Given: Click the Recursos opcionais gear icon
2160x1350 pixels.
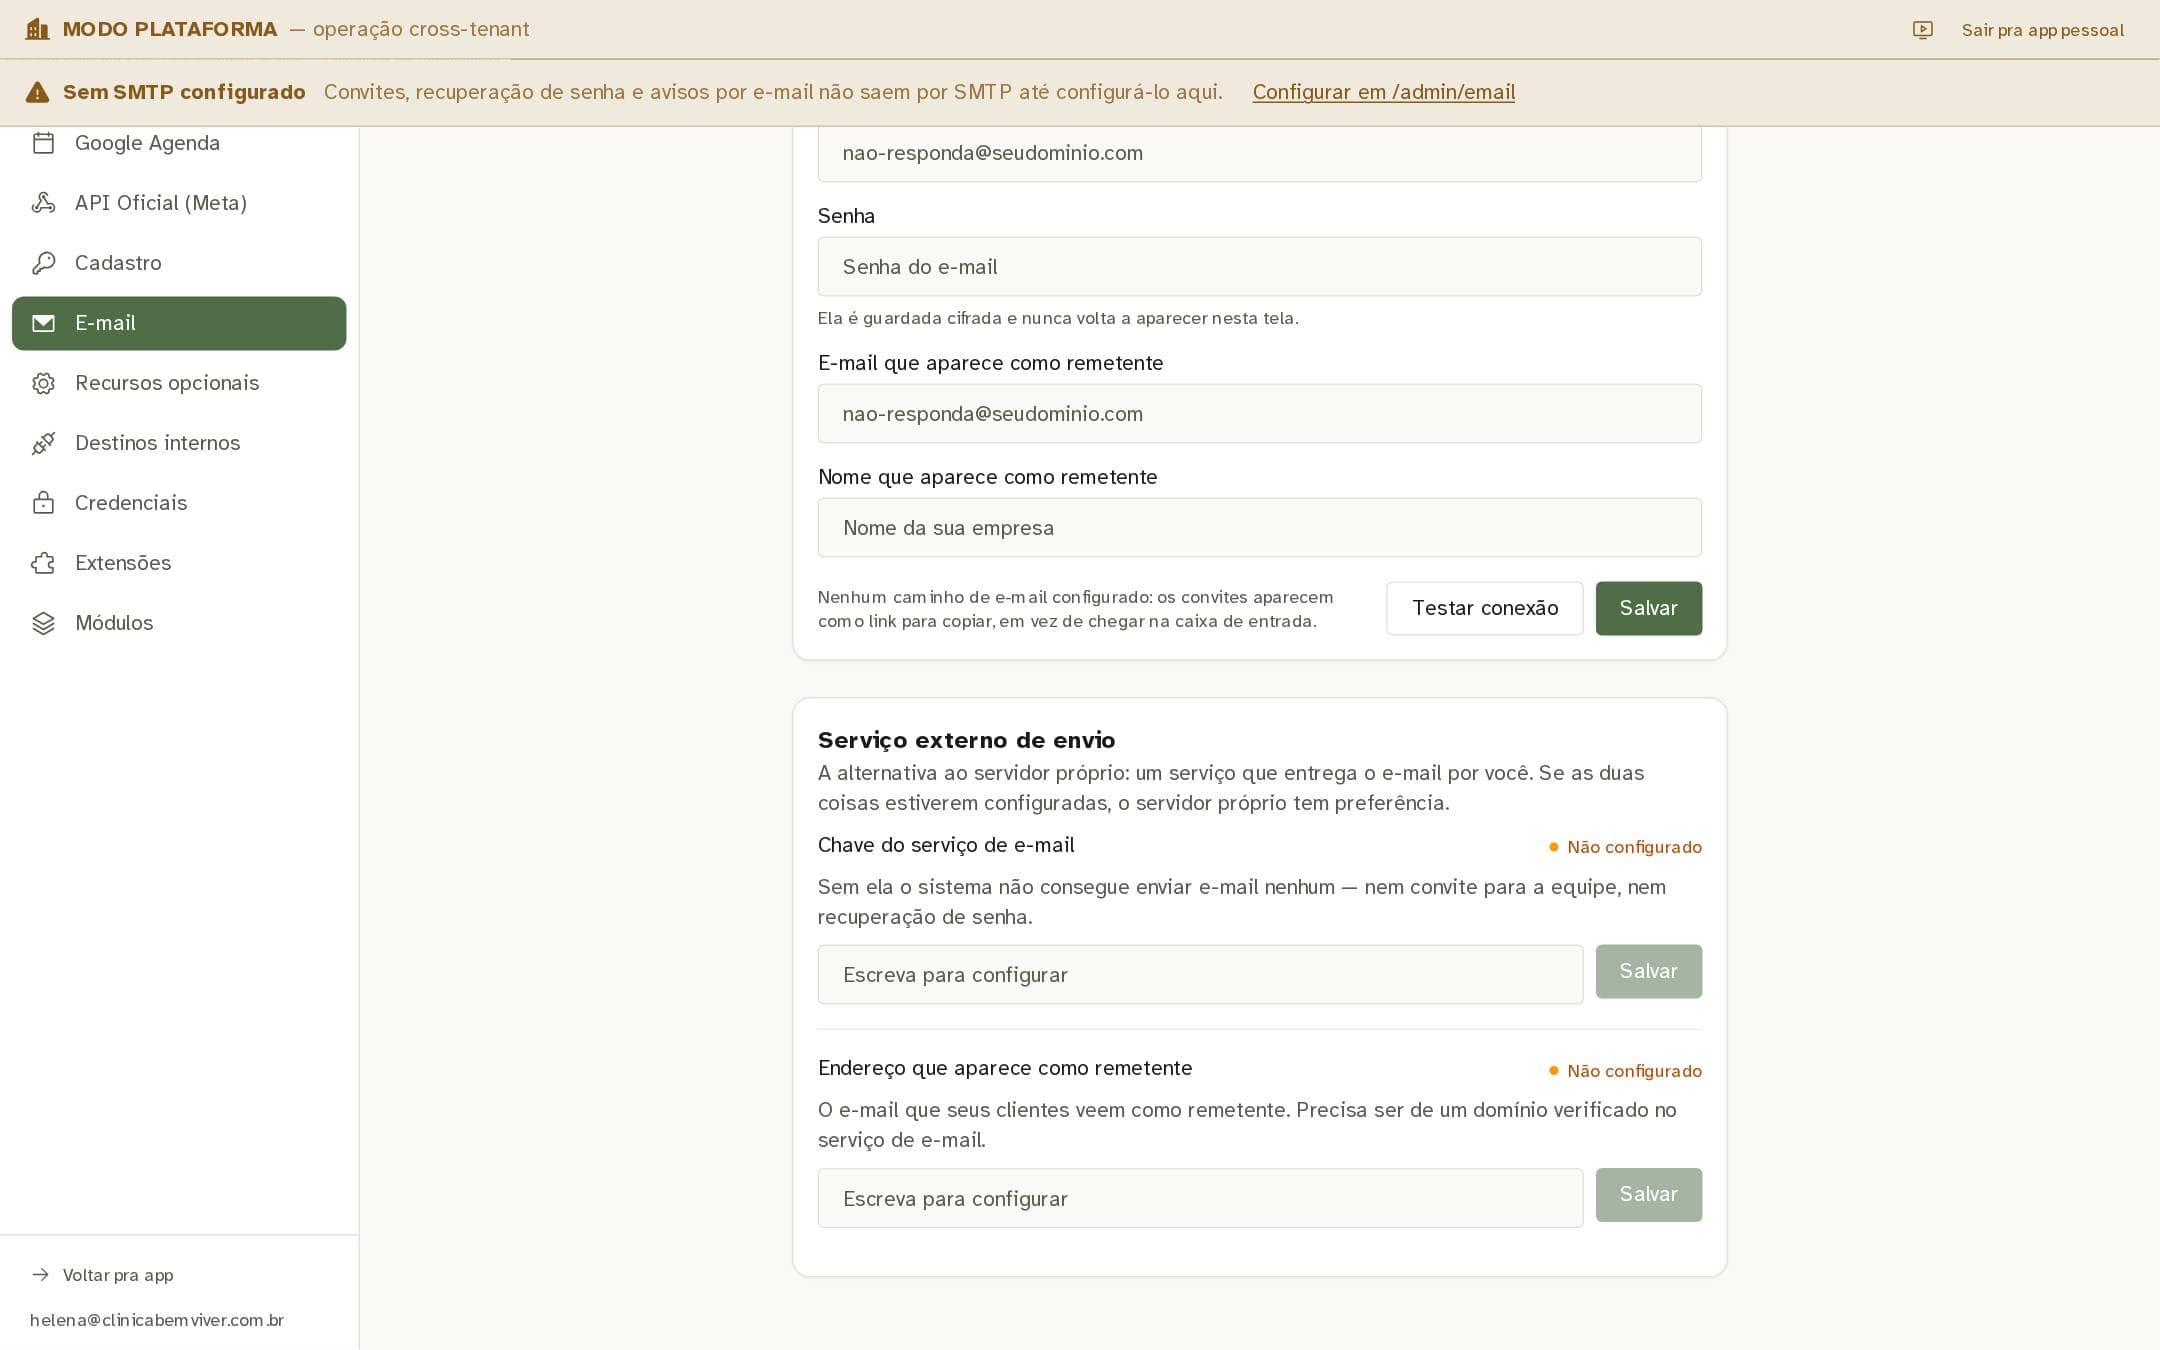Looking at the screenshot, I should (x=43, y=383).
